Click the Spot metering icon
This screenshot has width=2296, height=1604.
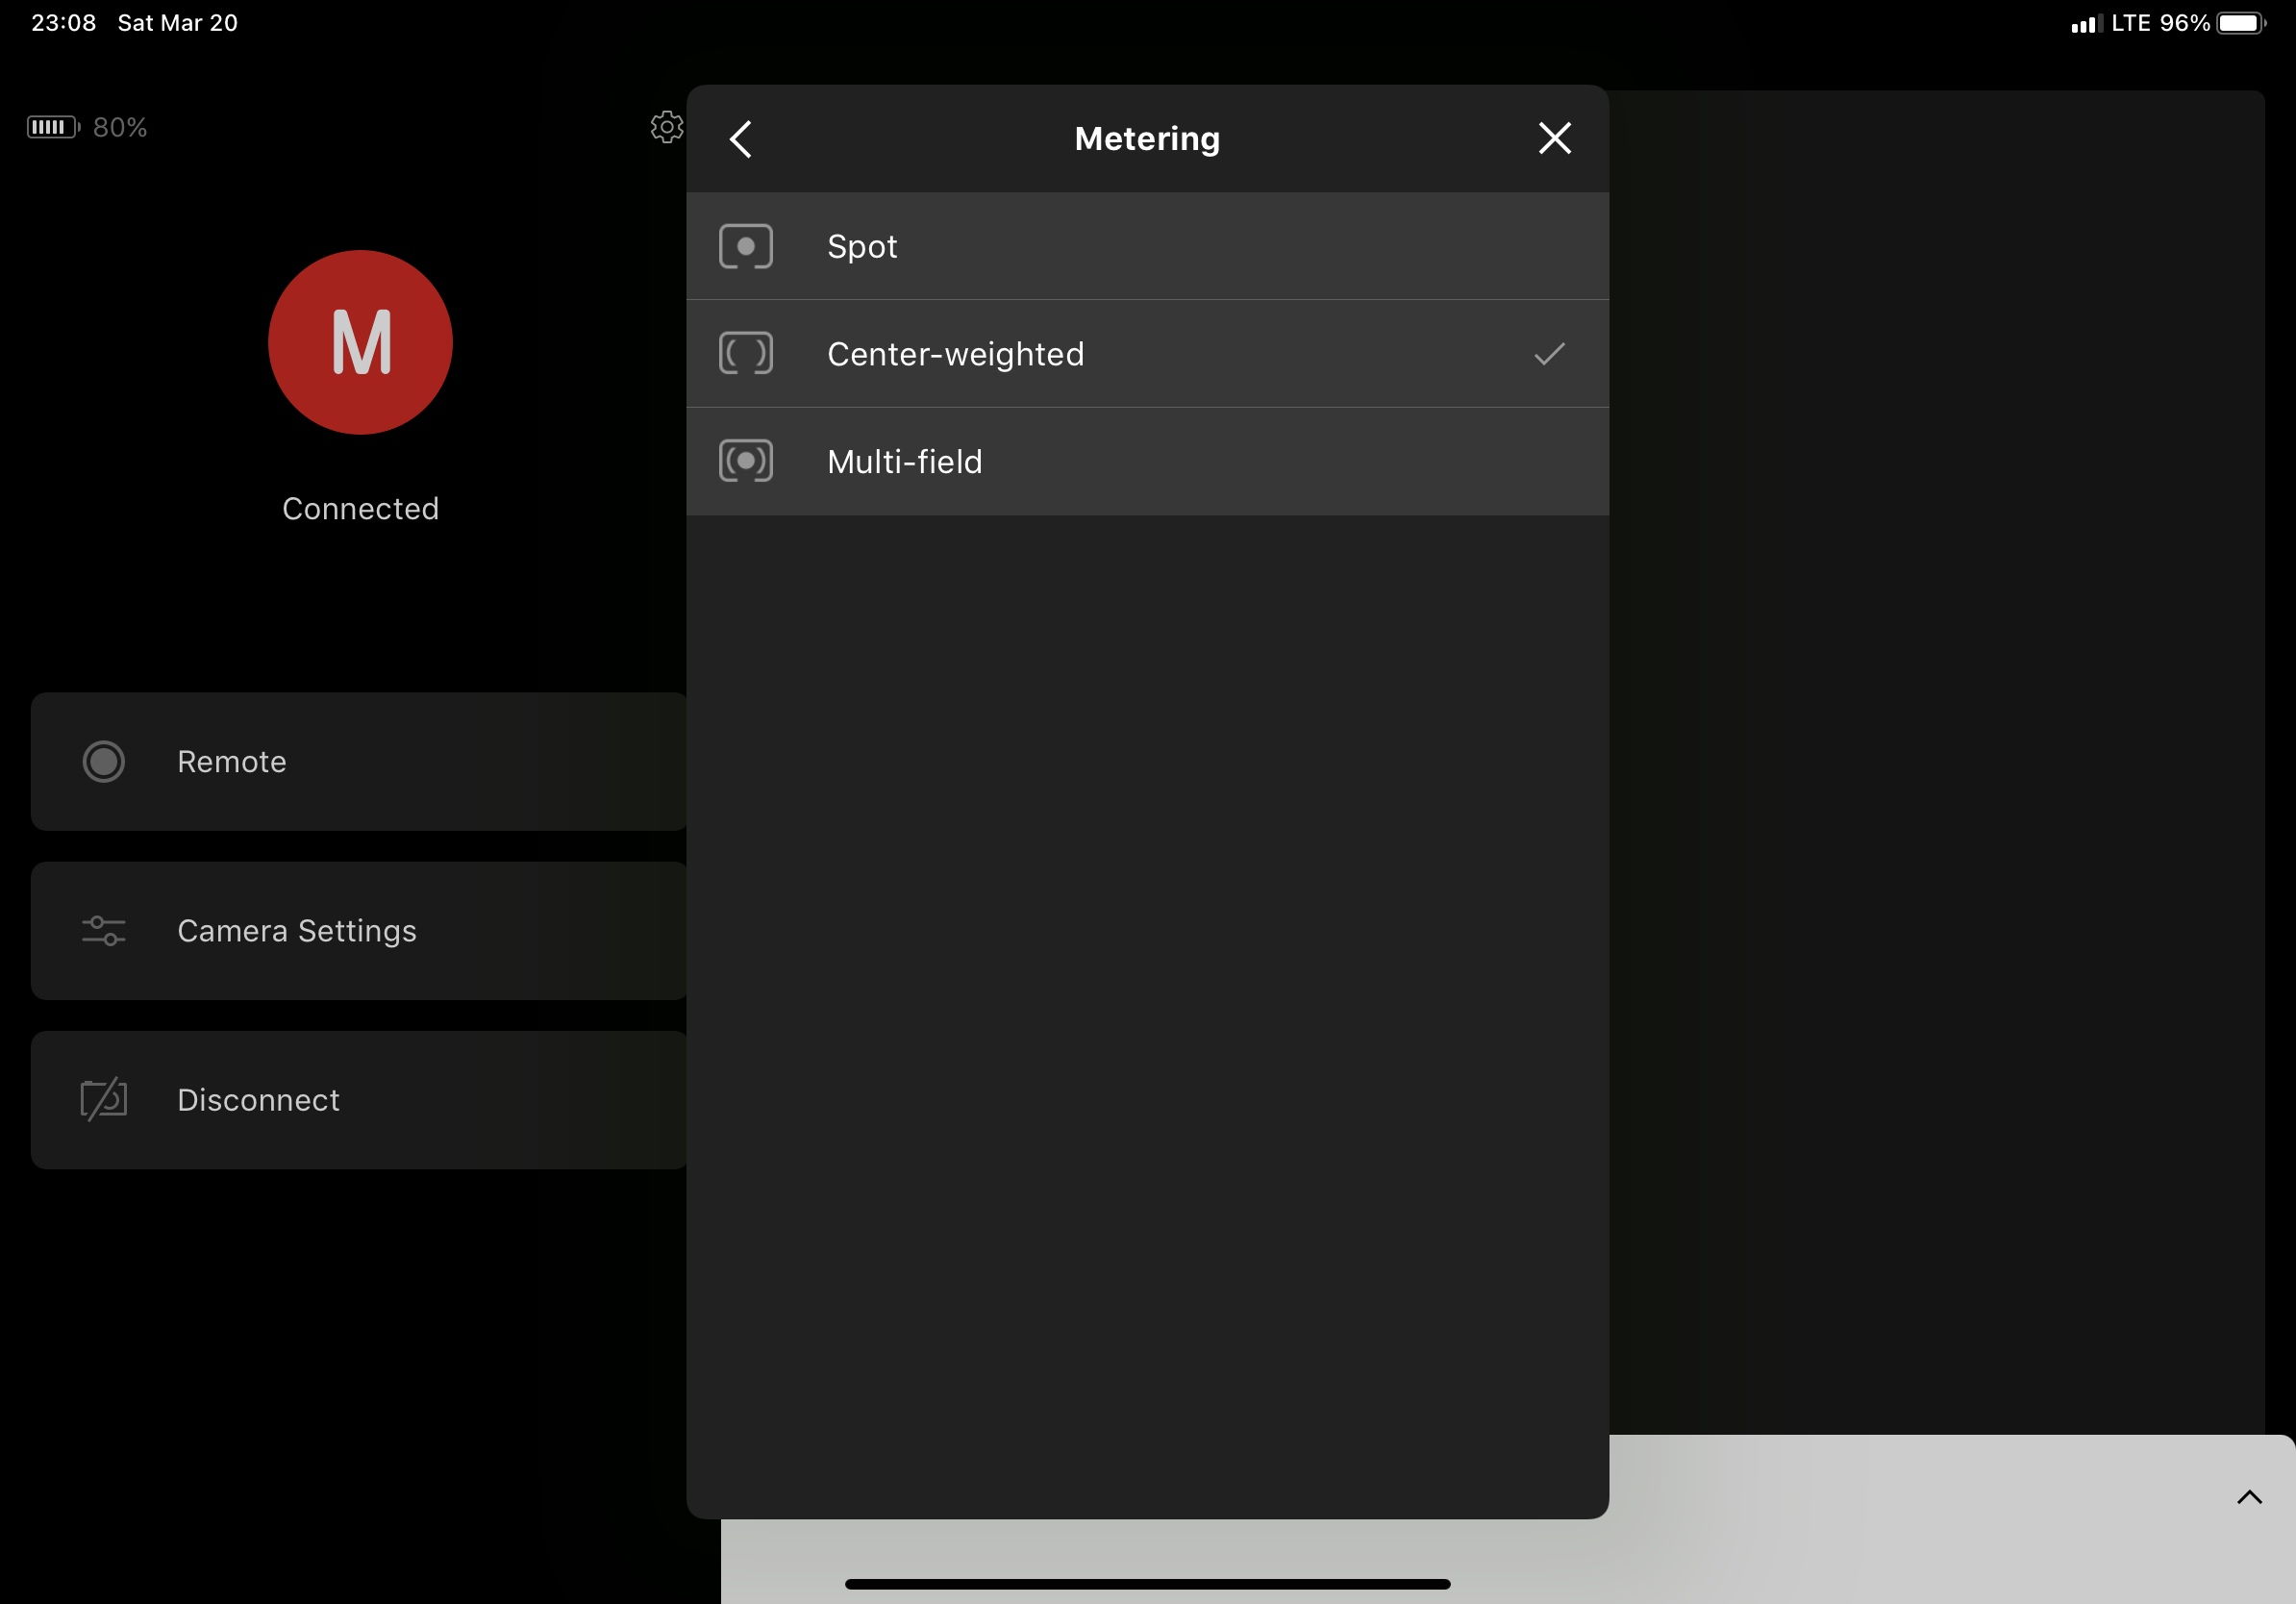point(745,246)
